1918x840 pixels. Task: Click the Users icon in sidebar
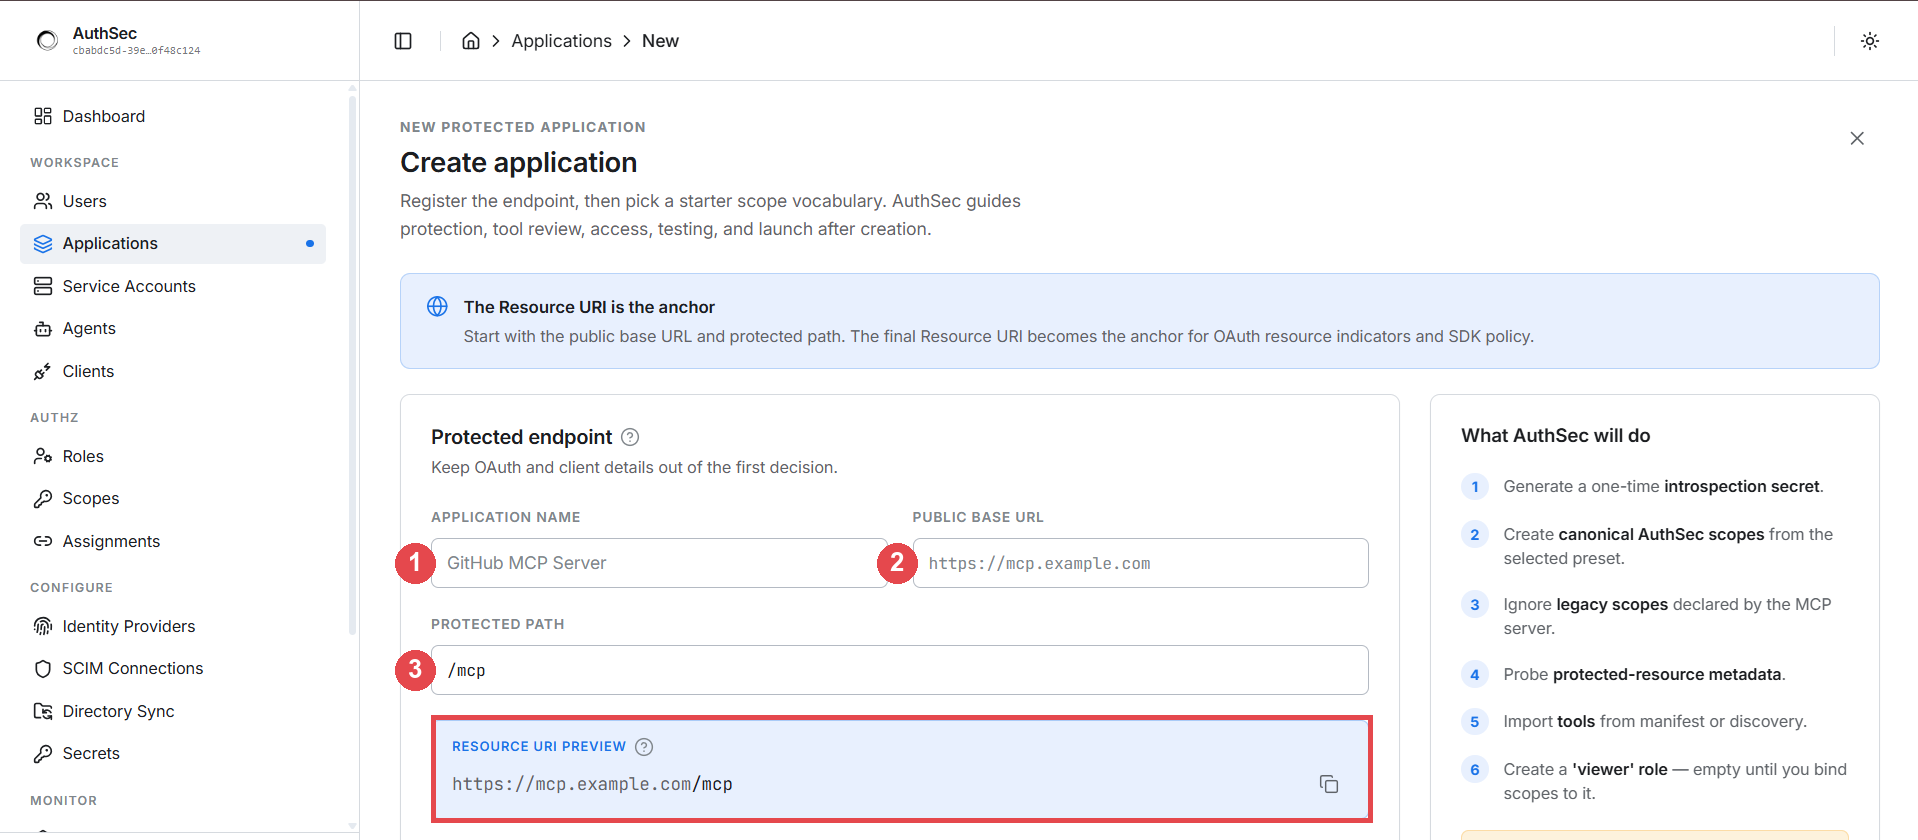43,201
